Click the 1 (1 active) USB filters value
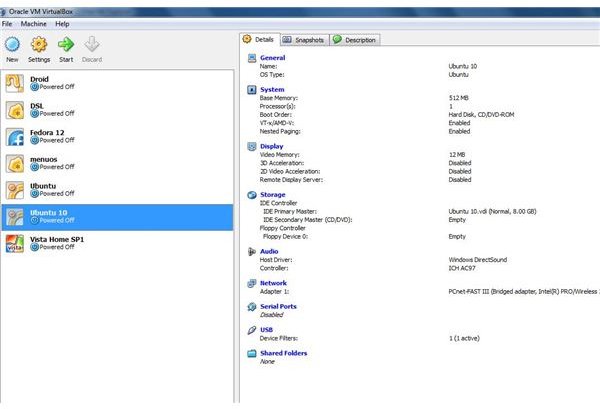 coord(464,338)
